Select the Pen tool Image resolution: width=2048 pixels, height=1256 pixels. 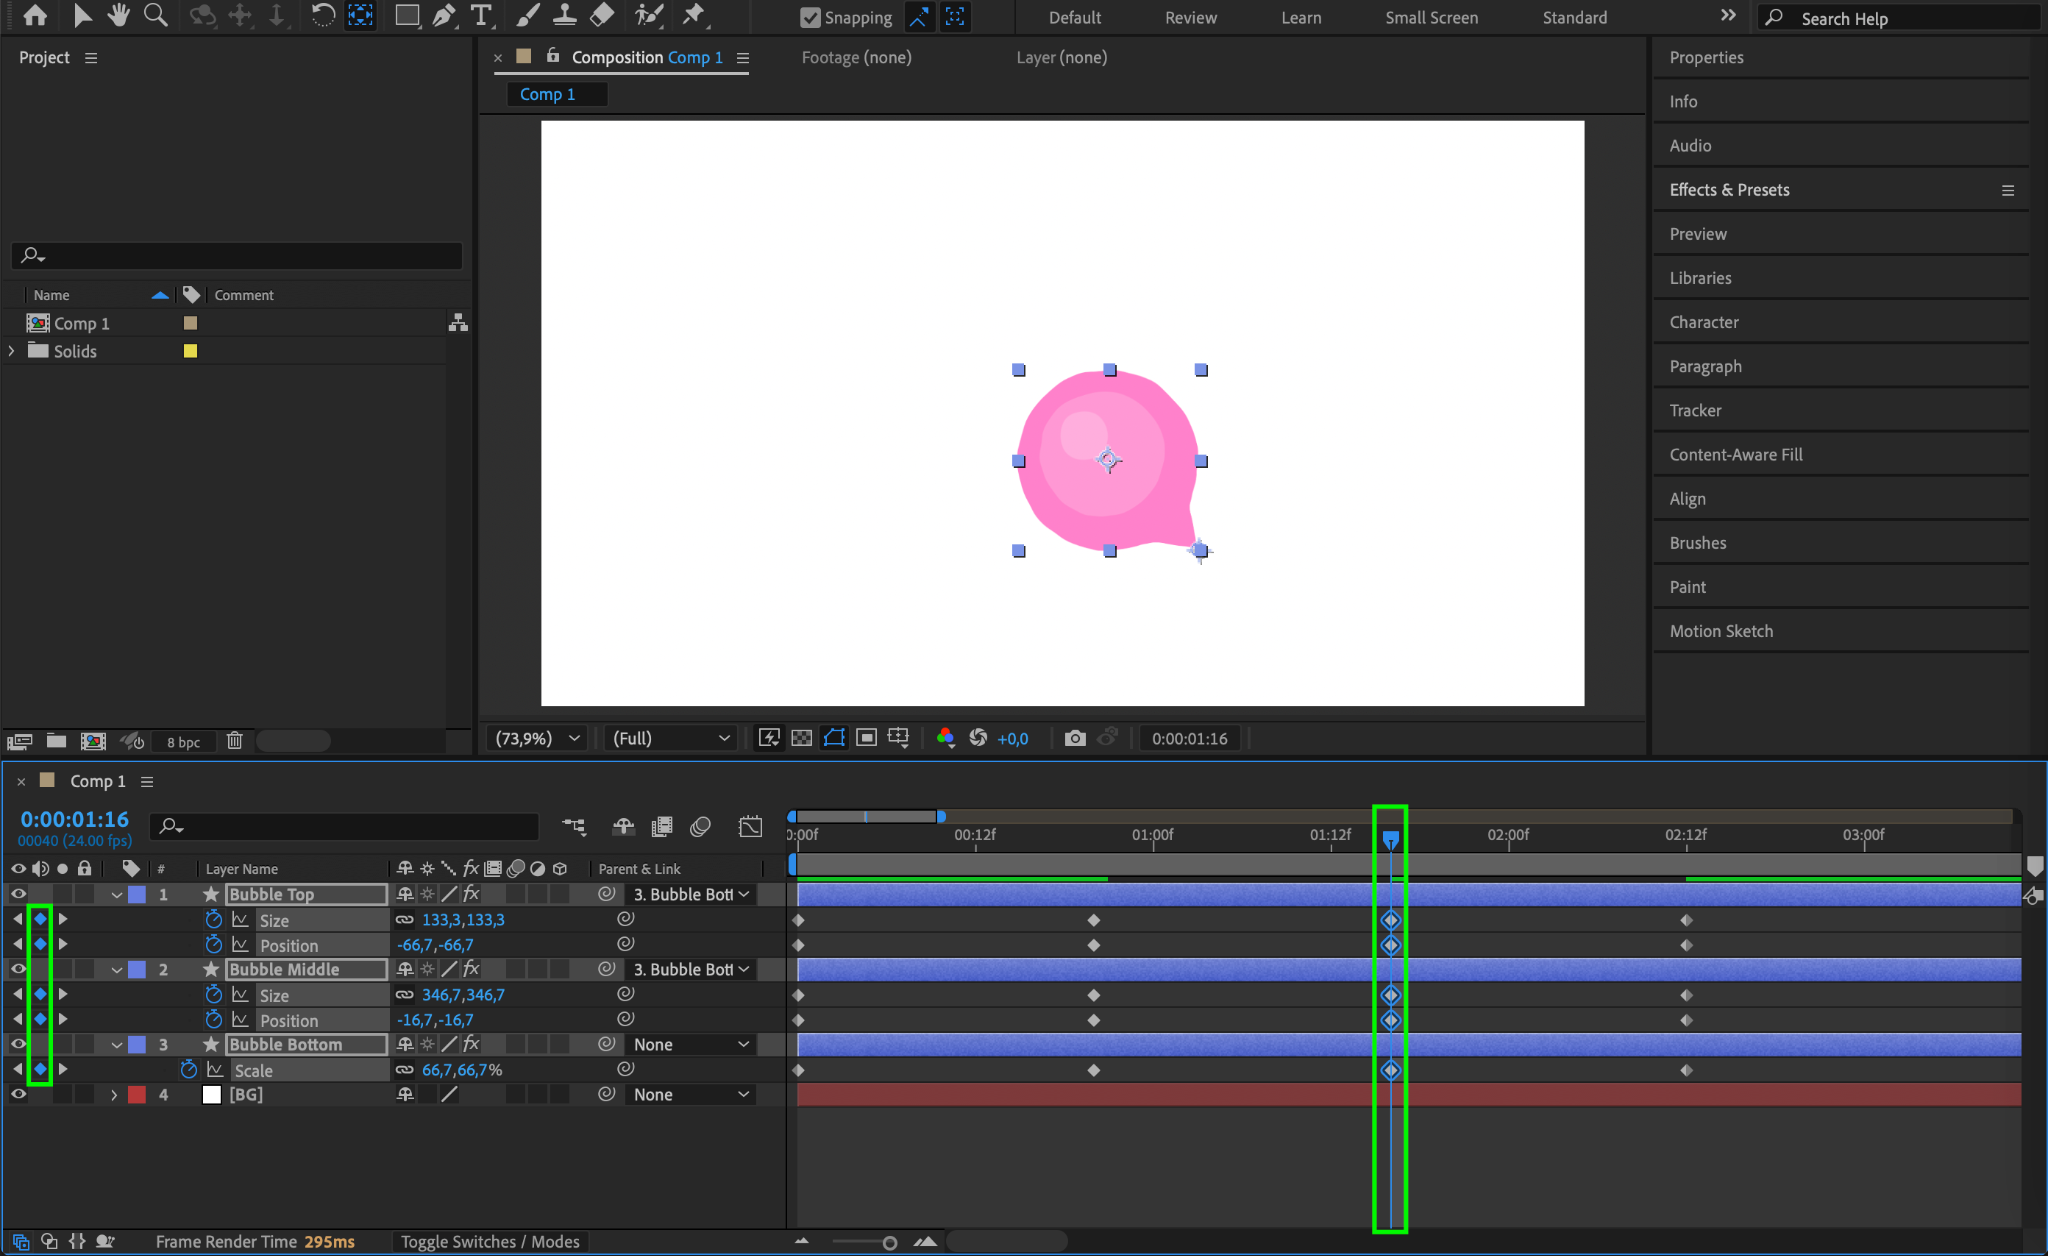444,15
